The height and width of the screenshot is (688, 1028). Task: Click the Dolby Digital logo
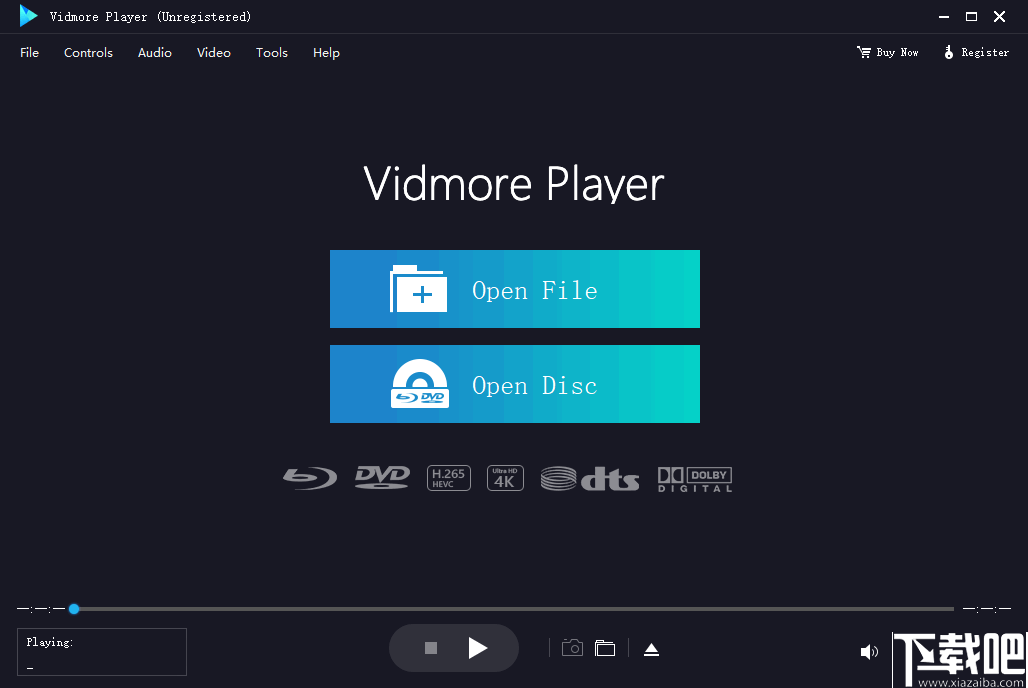[694, 479]
